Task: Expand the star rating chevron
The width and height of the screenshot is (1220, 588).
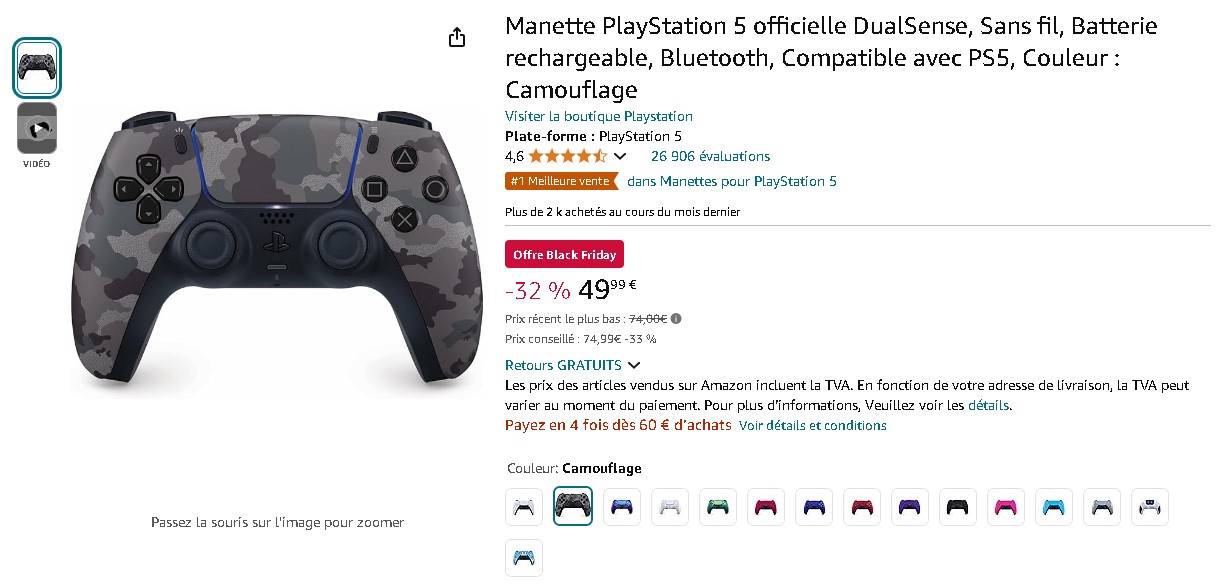Action: point(620,156)
